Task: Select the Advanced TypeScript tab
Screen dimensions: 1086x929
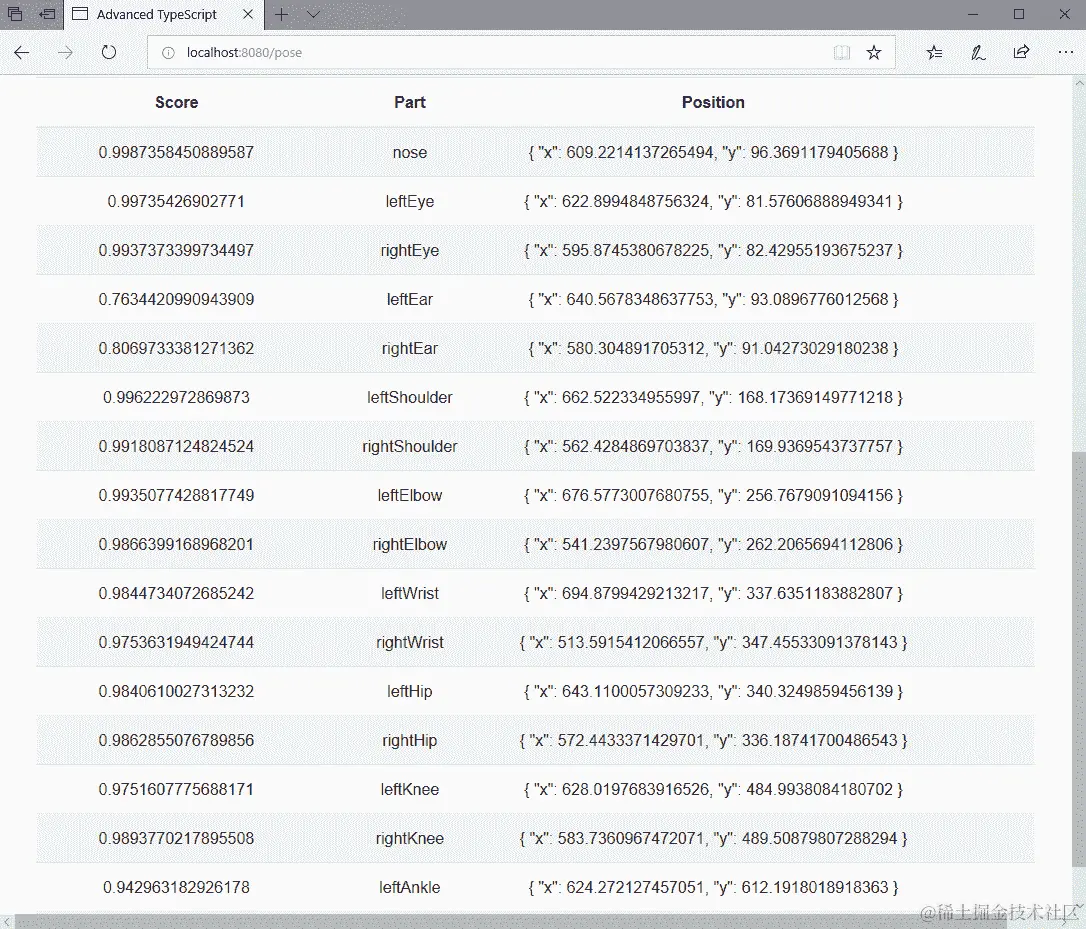Action: (x=163, y=15)
